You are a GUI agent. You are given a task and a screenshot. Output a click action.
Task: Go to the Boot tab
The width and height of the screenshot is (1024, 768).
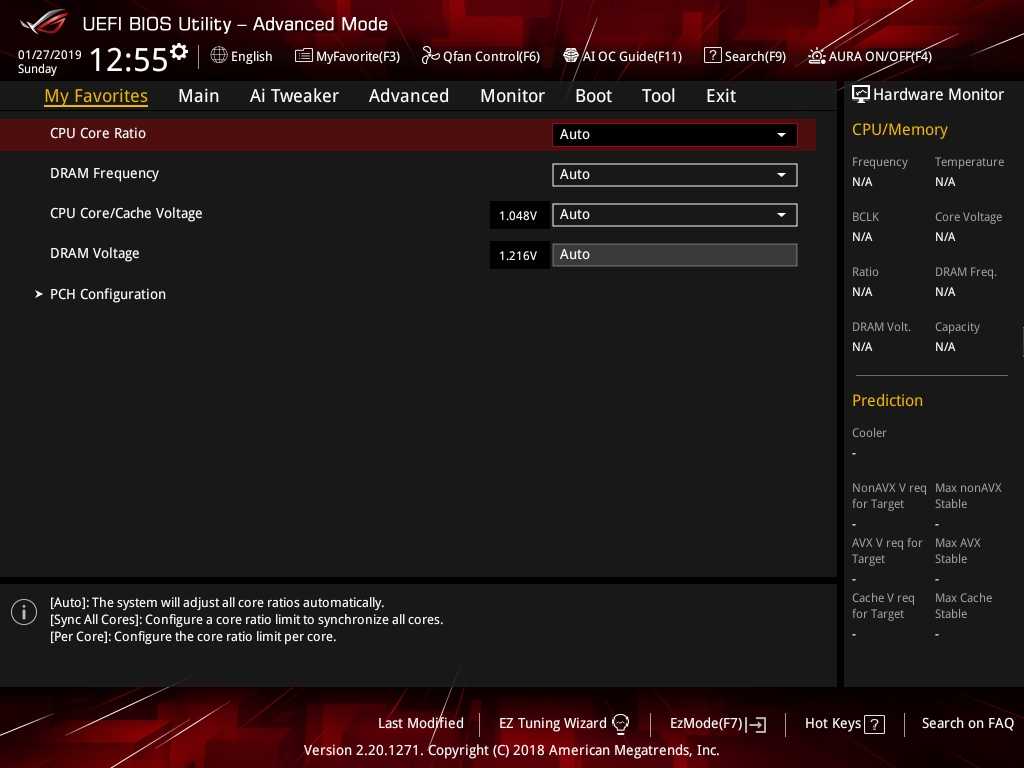(593, 96)
